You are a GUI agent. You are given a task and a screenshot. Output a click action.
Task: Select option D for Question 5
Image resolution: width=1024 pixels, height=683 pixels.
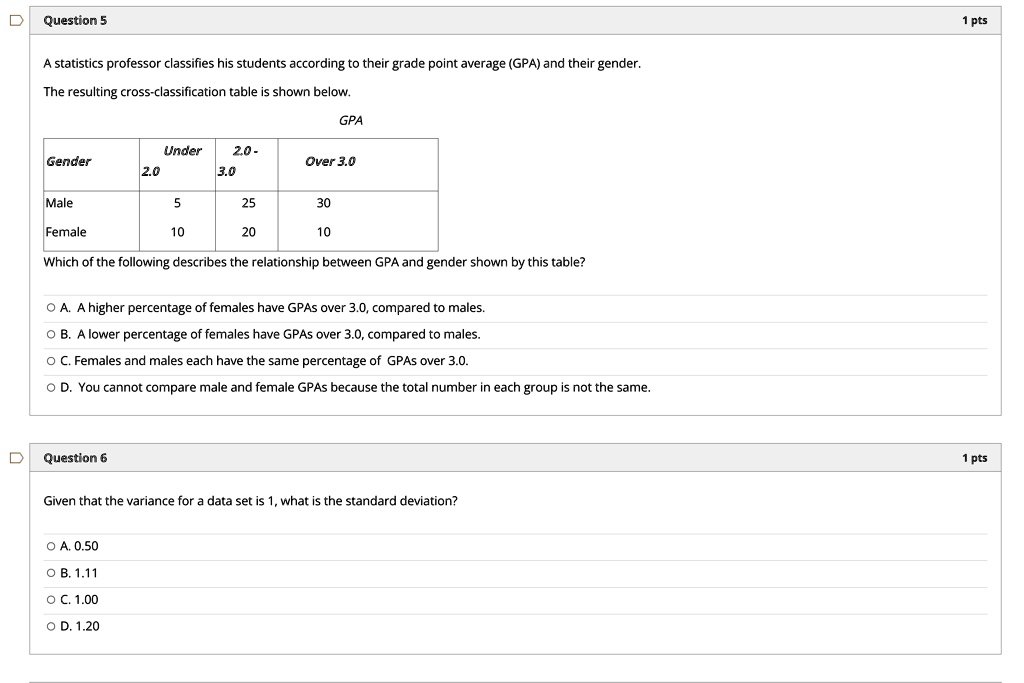49,387
